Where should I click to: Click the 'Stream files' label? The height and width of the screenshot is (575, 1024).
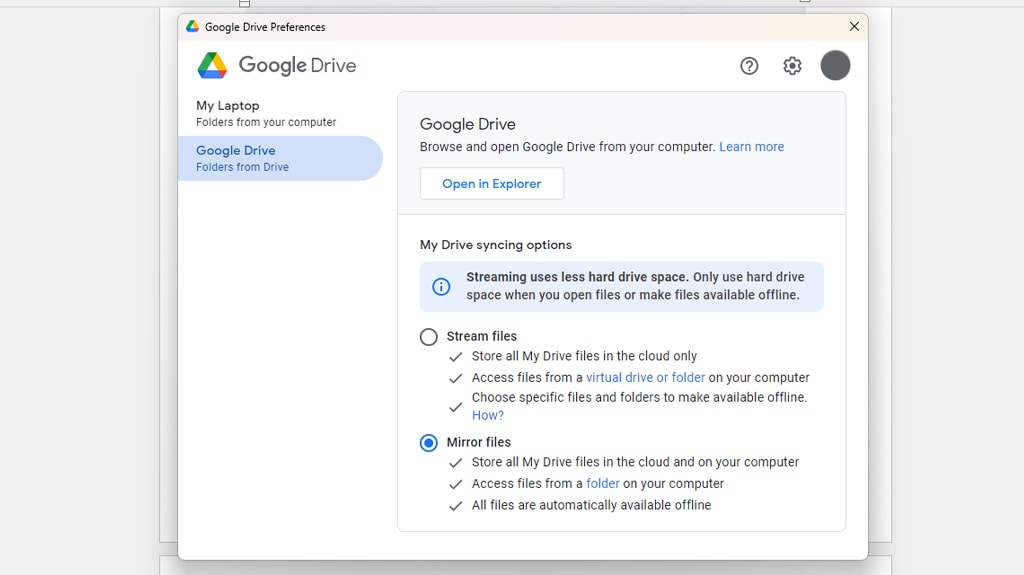pyautogui.click(x=481, y=336)
